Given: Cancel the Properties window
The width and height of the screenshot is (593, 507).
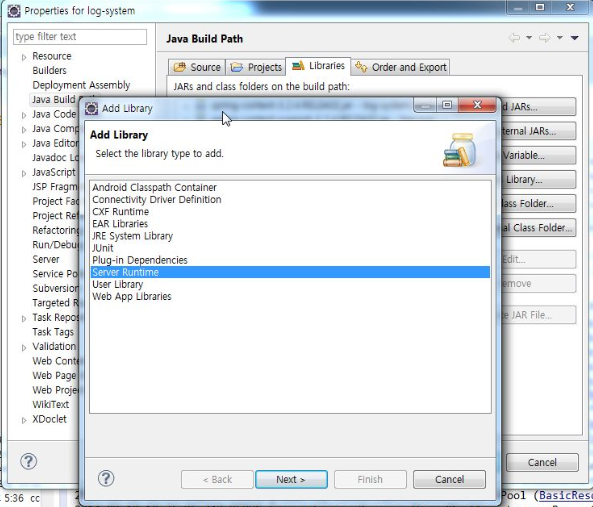Looking at the screenshot, I should tap(542, 462).
